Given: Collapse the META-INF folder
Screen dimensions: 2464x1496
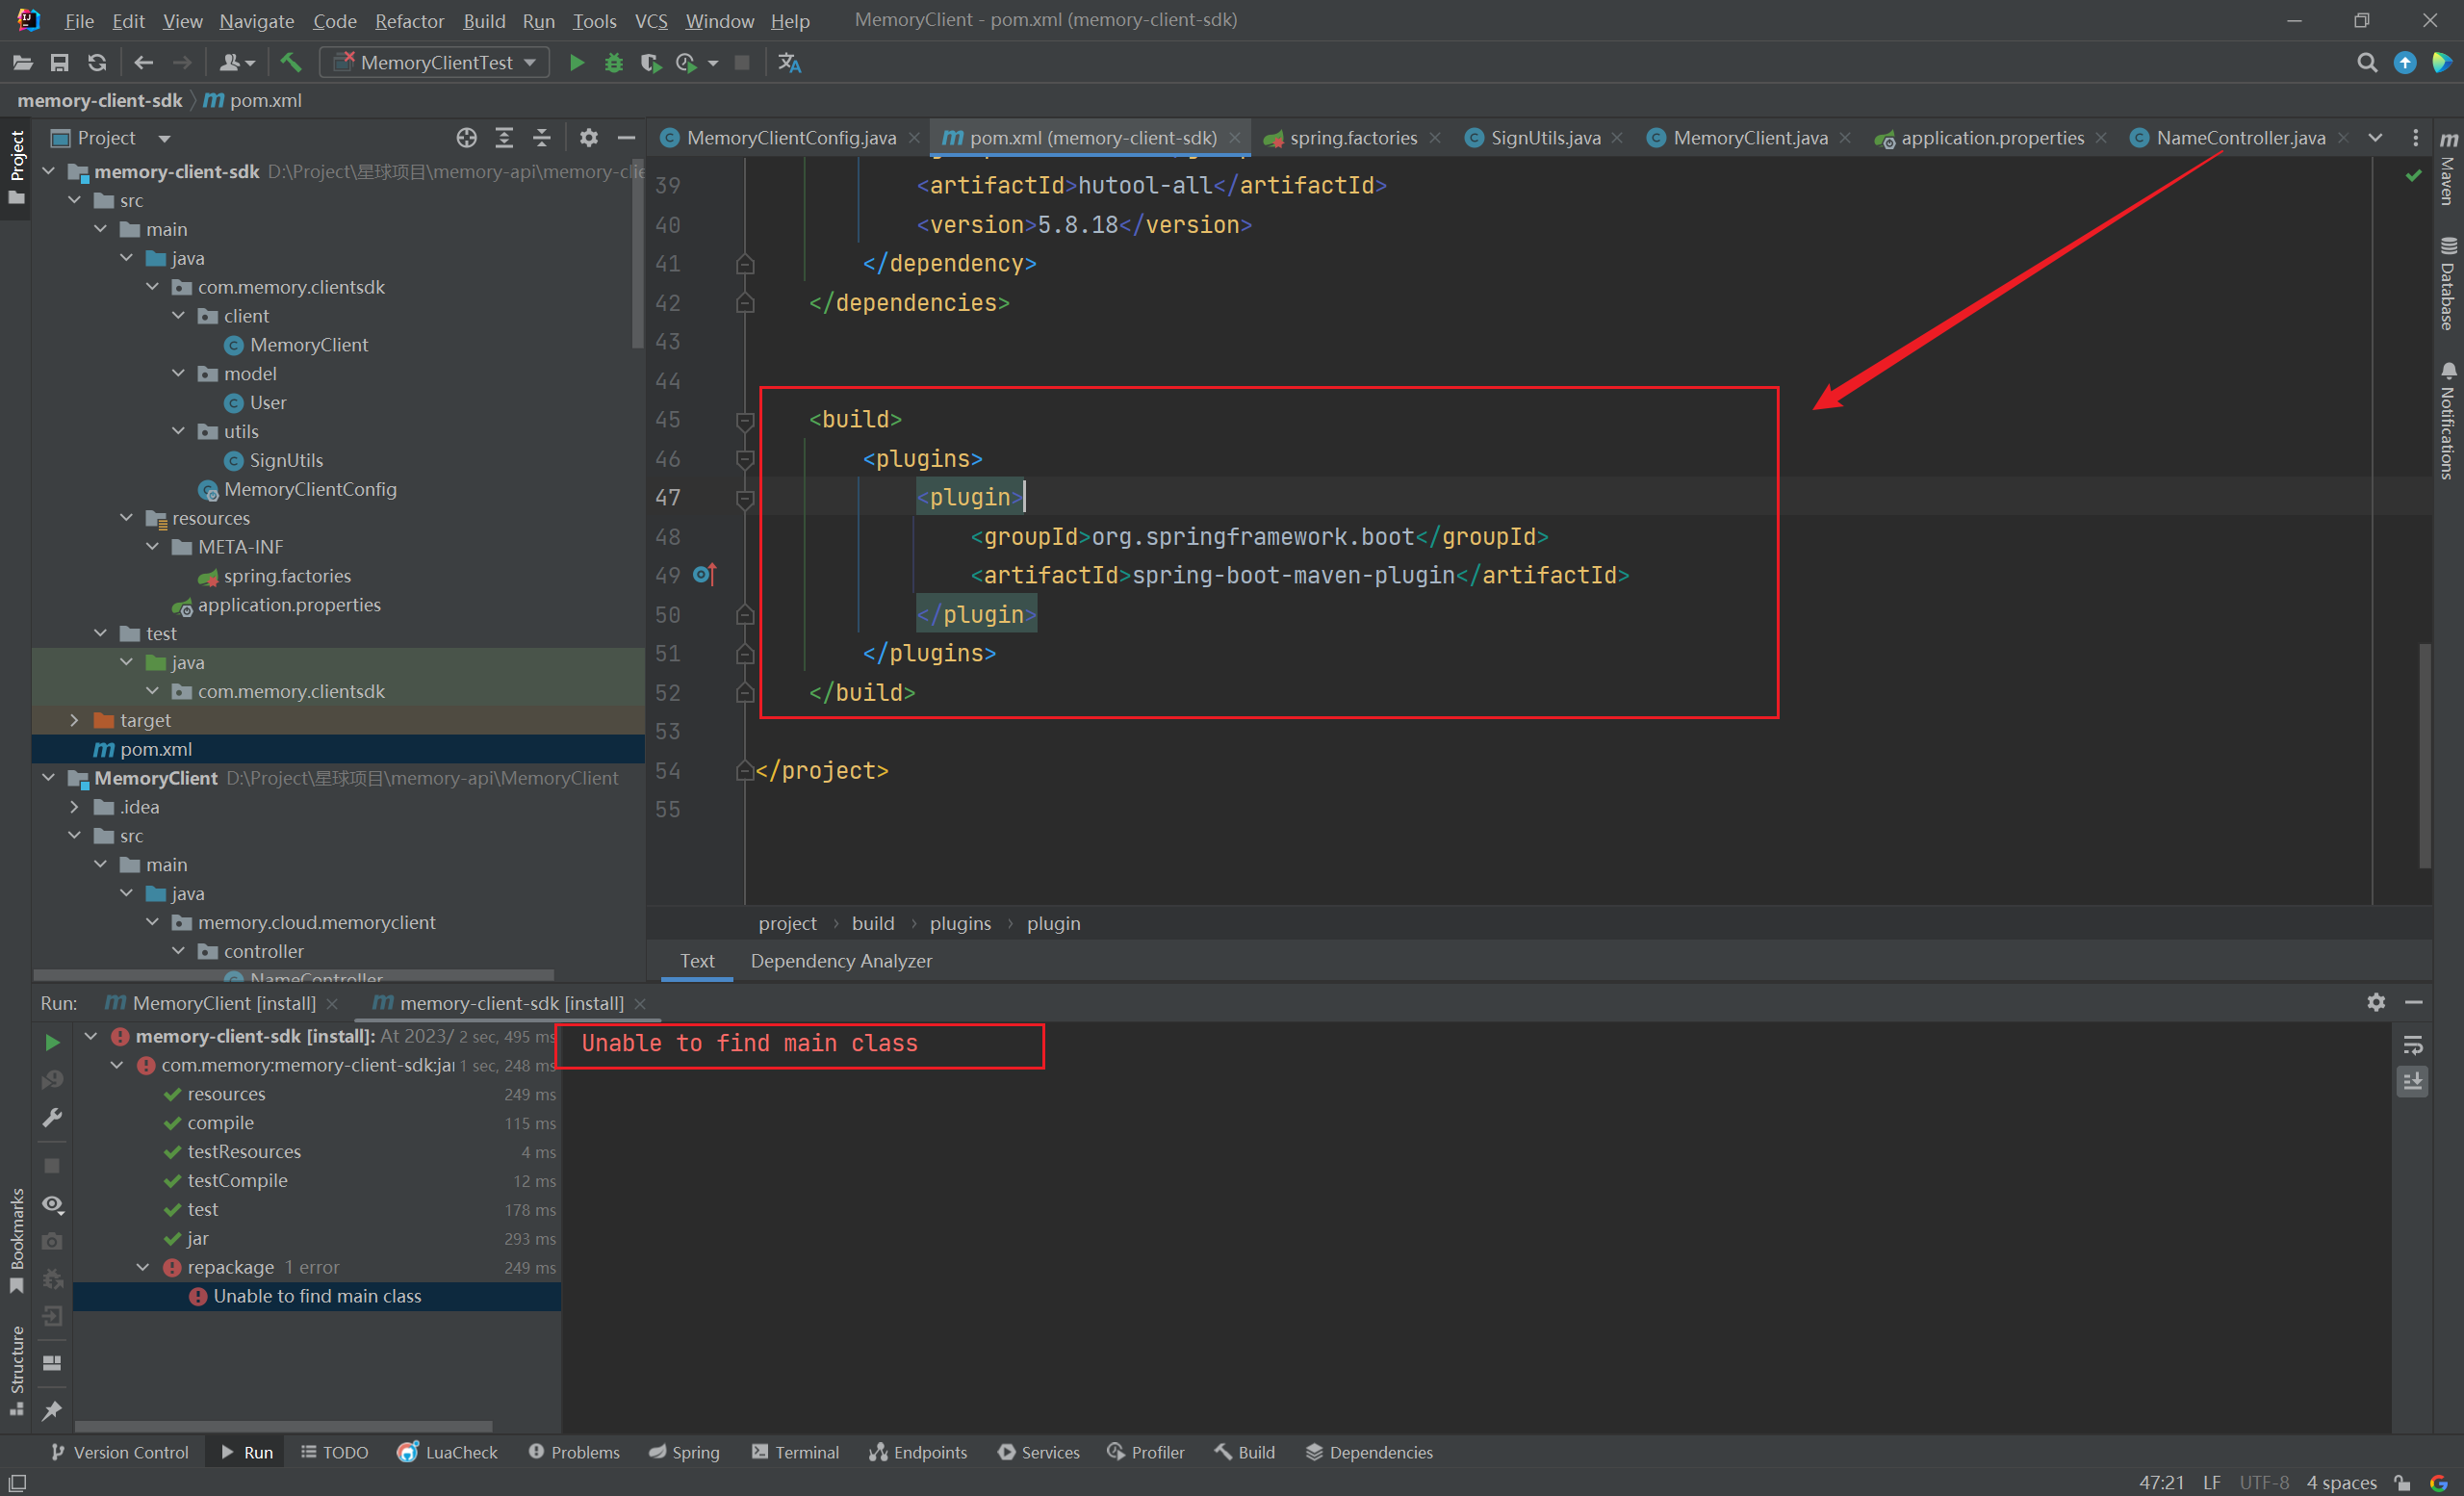Looking at the screenshot, I should (152, 547).
